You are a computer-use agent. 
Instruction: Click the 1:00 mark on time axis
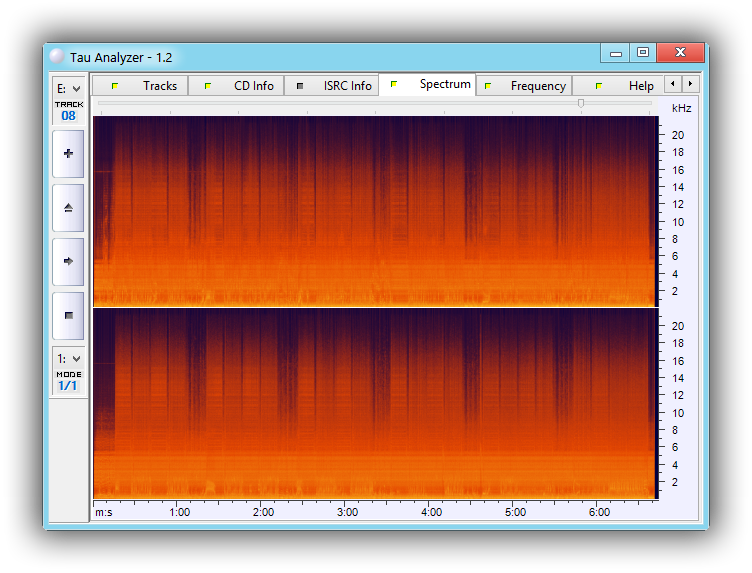[179, 512]
